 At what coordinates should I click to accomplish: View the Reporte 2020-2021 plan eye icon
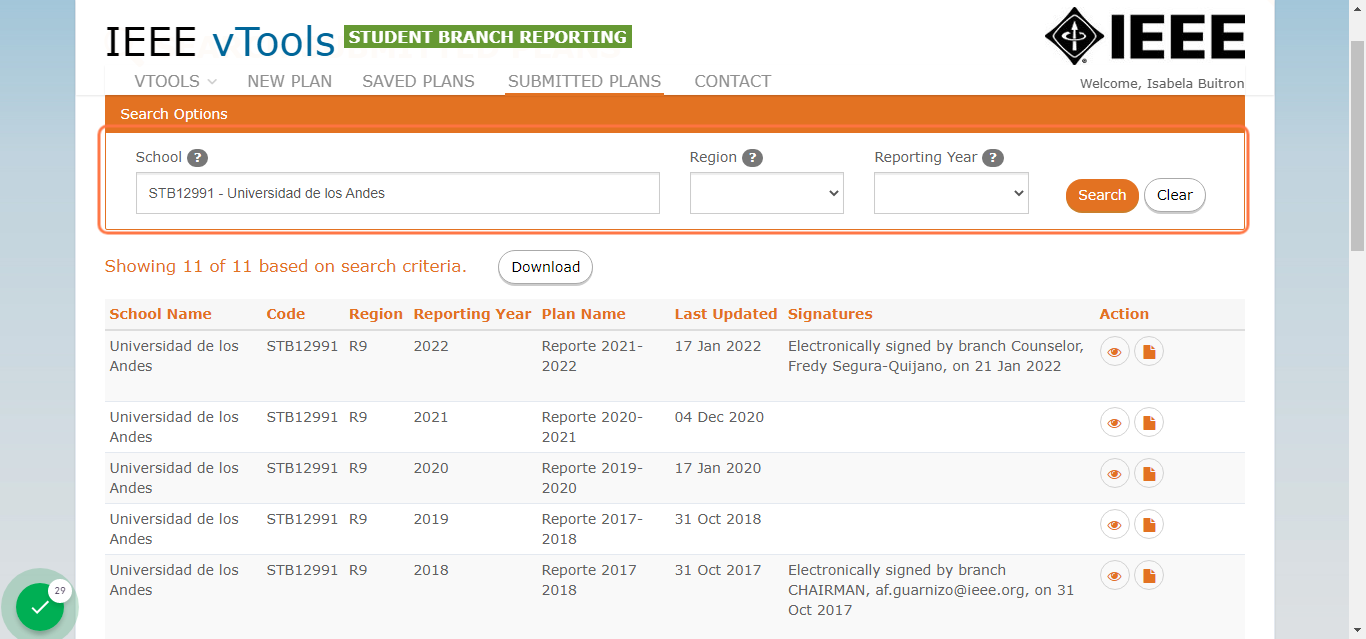[x=1114, y=422]
